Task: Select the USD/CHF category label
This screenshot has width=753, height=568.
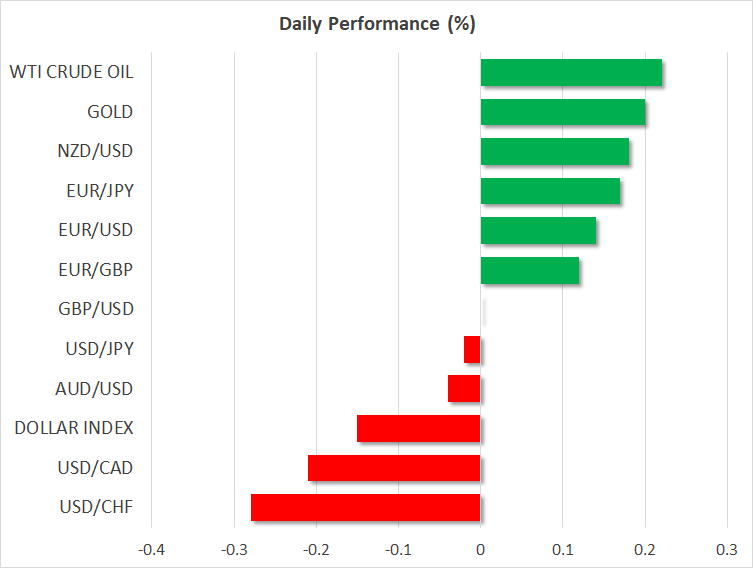Action: click(96, 507)
